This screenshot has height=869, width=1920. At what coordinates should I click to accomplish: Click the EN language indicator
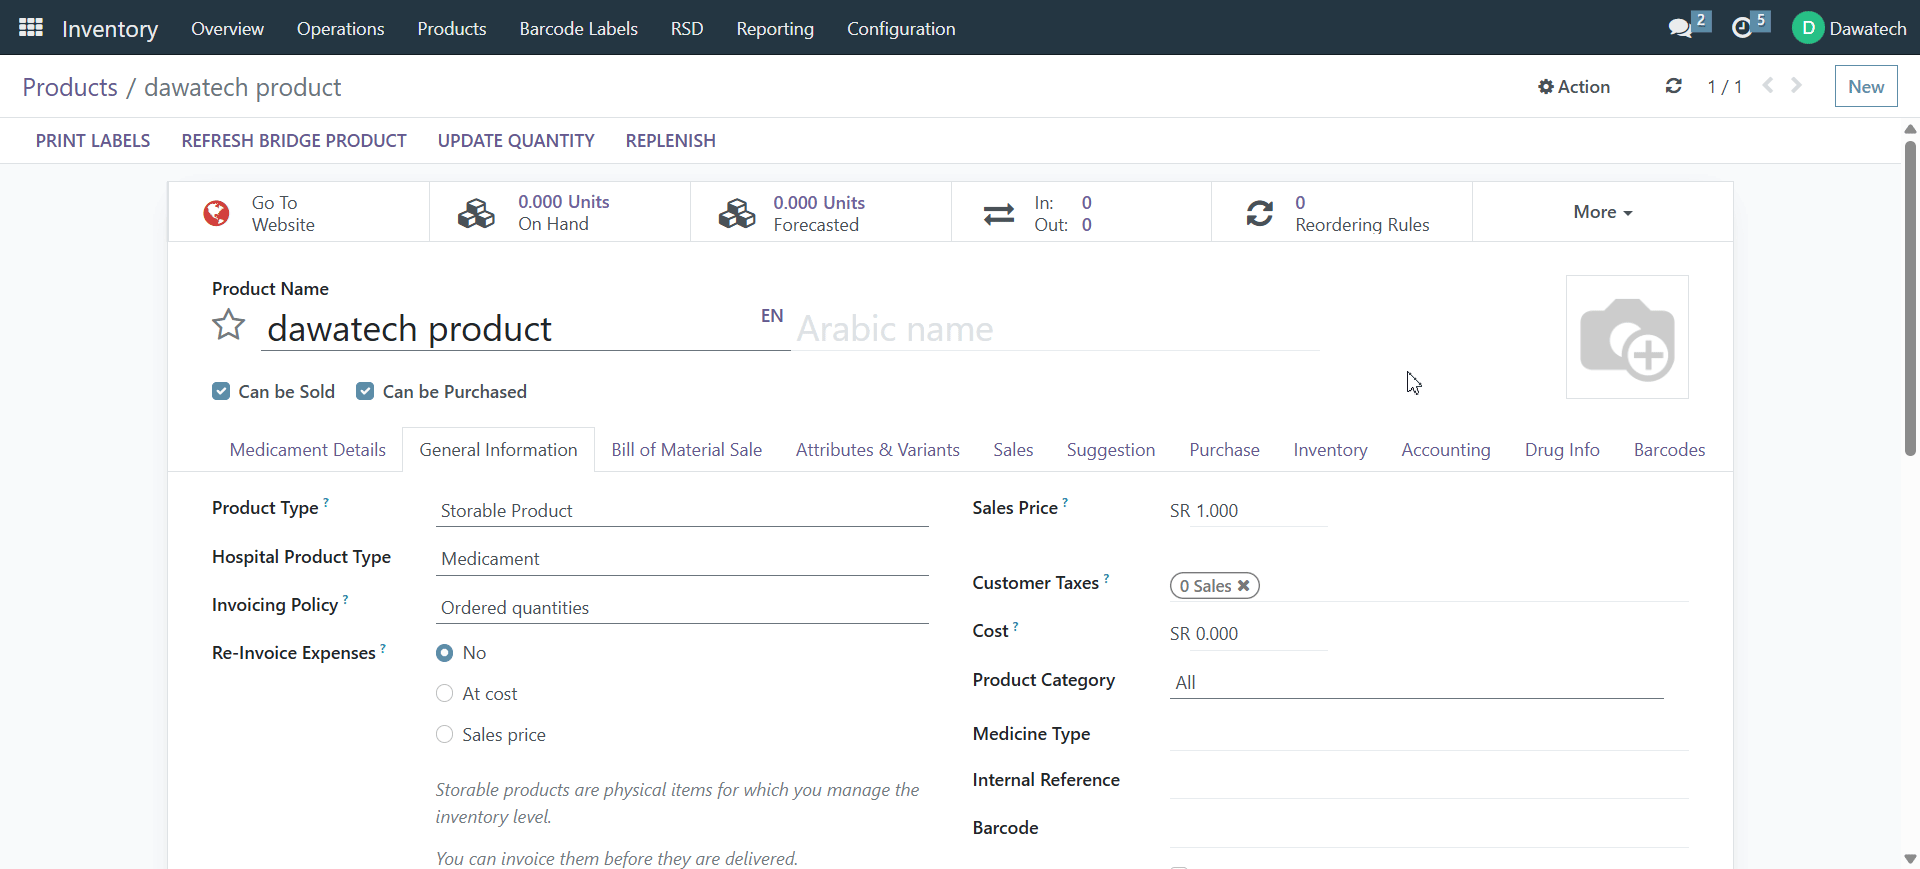[772, 316]
